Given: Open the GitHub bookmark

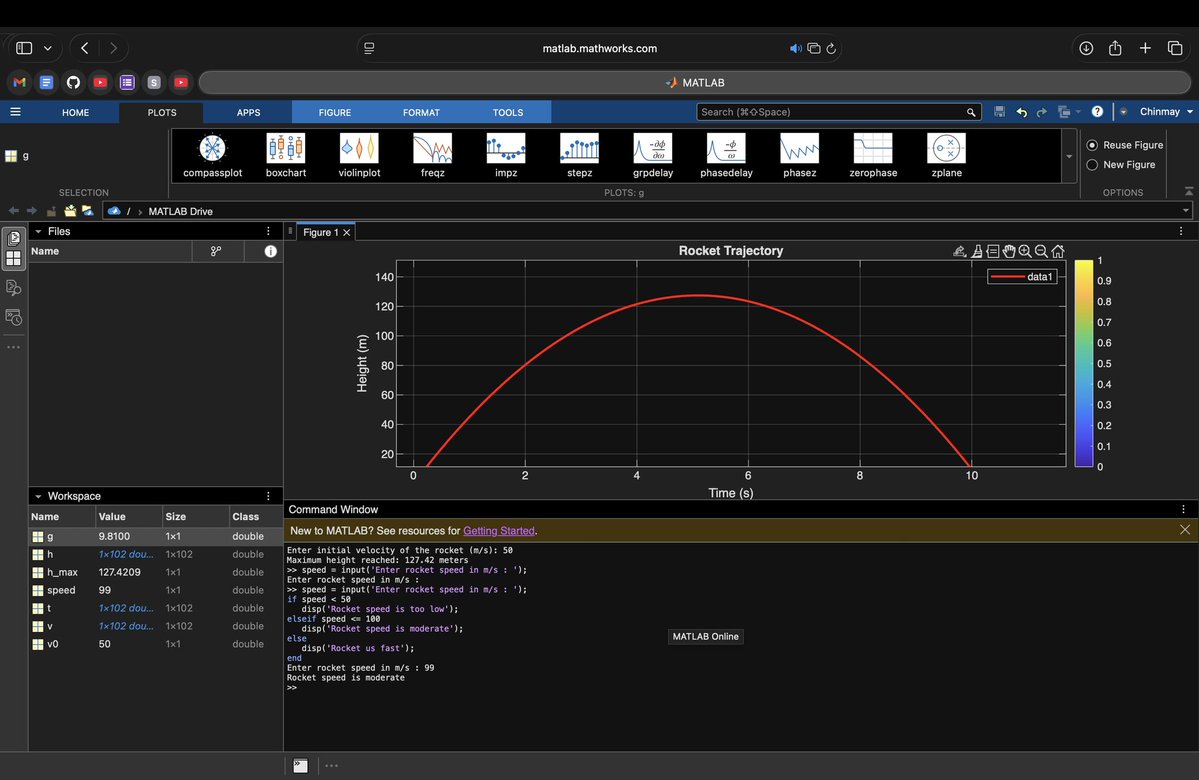Looking at the screenshot, I should coord(73,82).
